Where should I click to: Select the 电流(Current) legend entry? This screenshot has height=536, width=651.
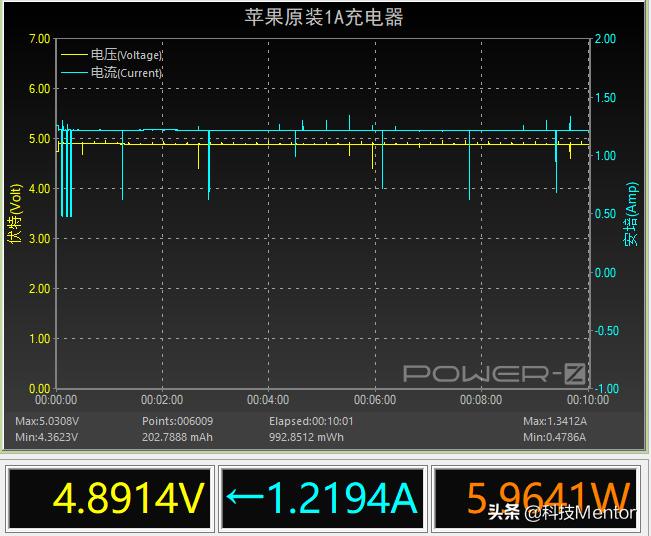pos(111,73)
